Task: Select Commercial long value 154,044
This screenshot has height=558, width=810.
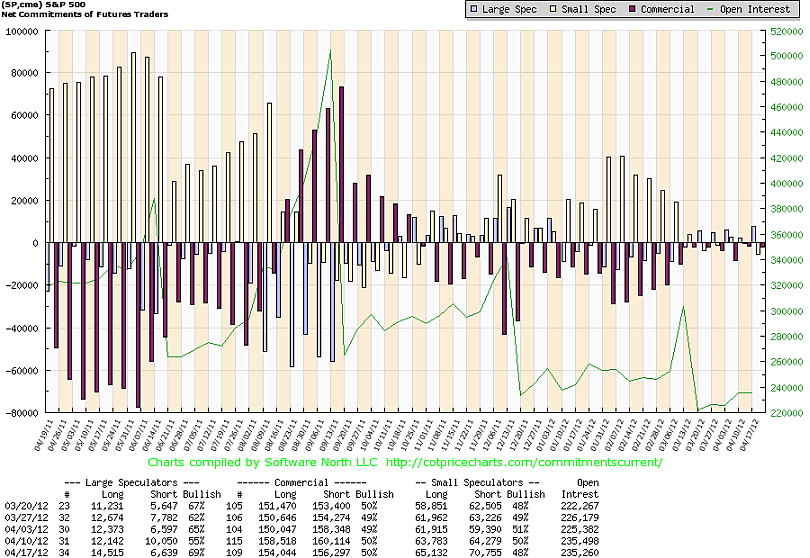Action: [x=277, y=553]
